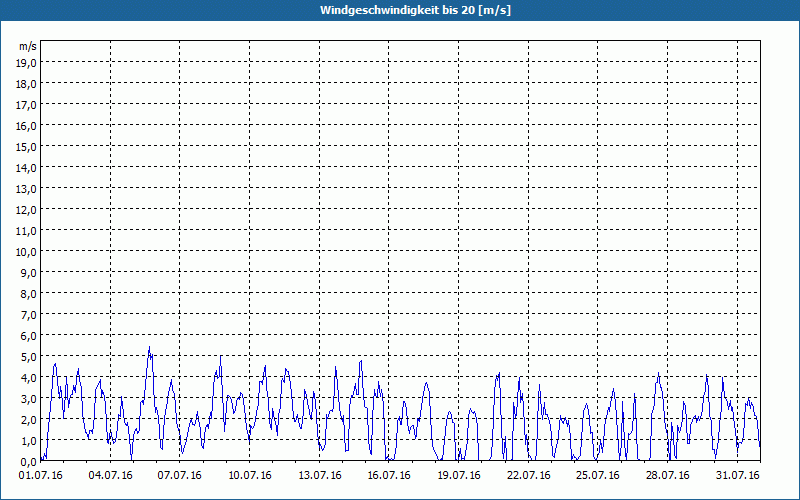The width and height of the screenshot is (800, 500).
Task: Click the 04.07.16 date label
Action: (110, 476)
